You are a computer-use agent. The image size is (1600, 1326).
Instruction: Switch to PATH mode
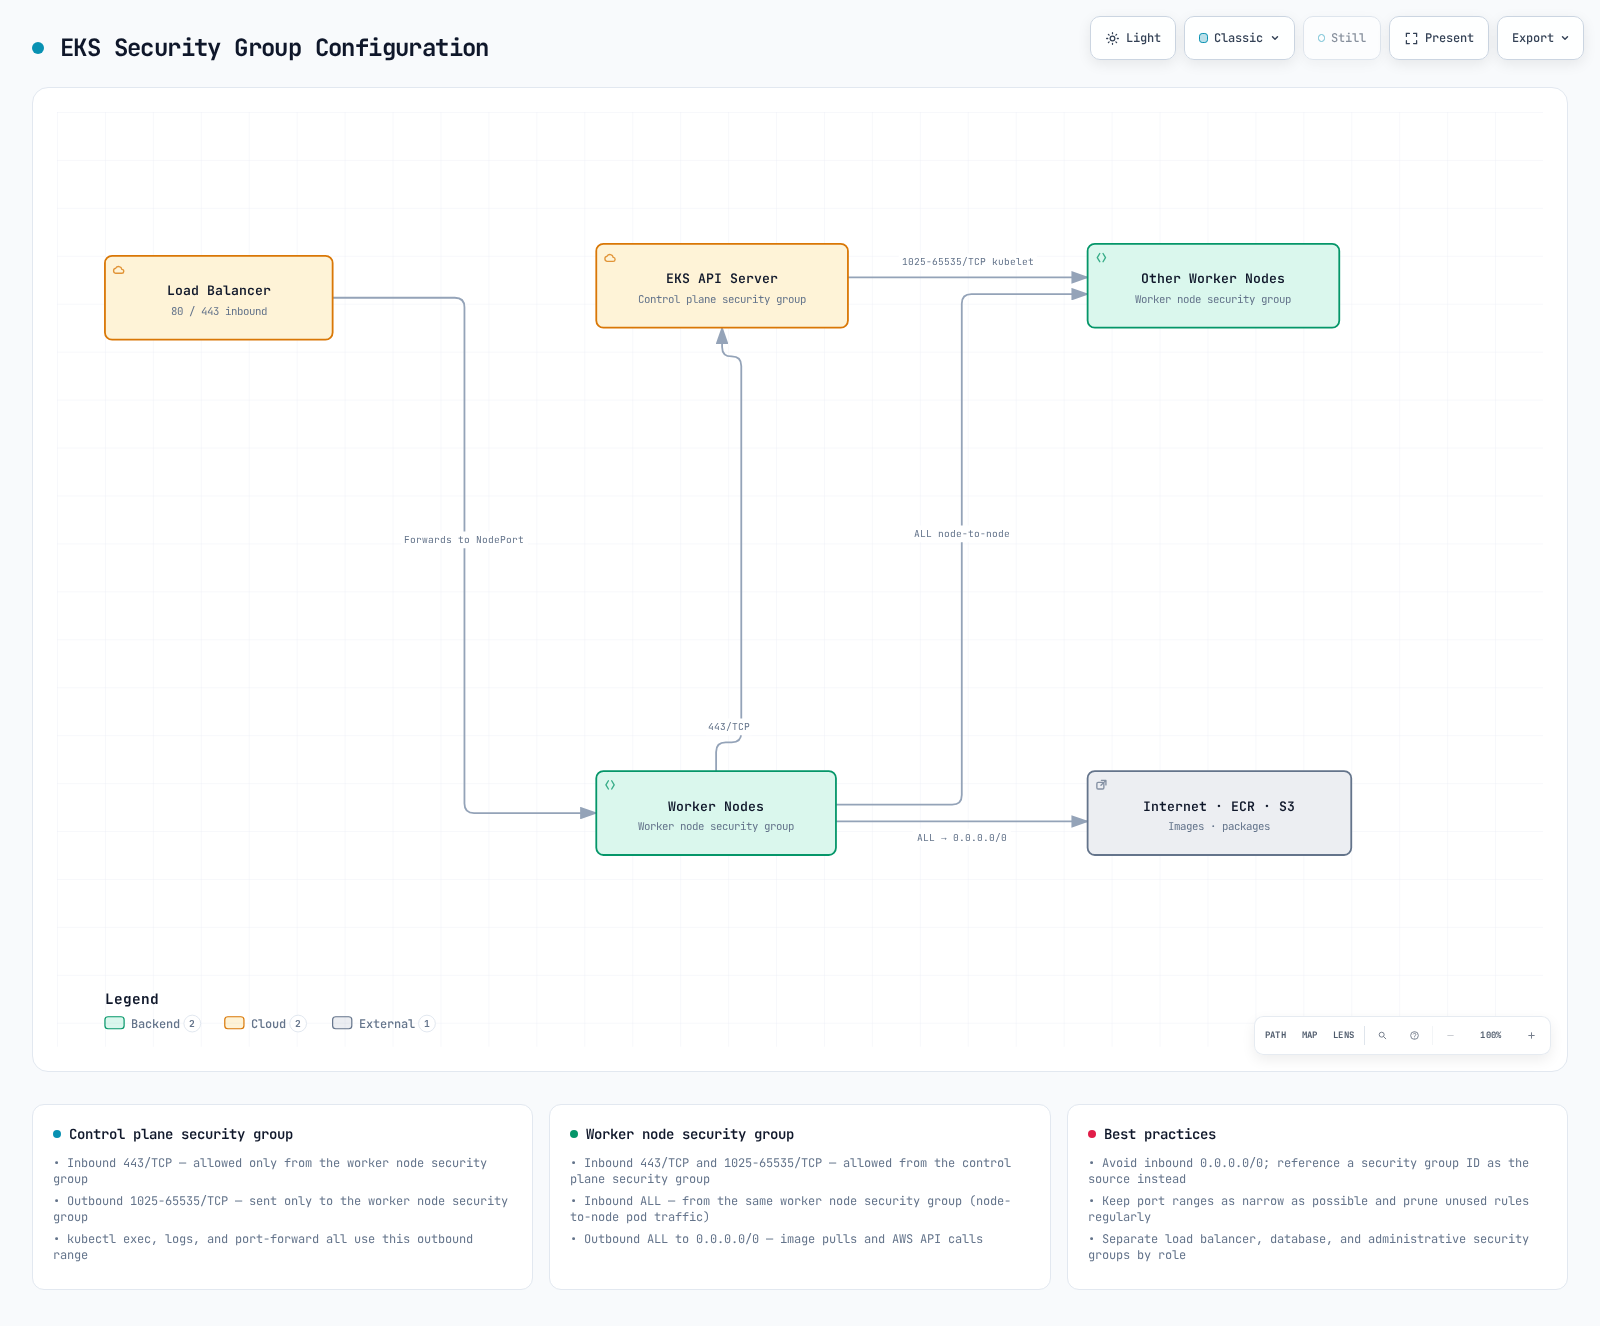click(1275, 1035)
